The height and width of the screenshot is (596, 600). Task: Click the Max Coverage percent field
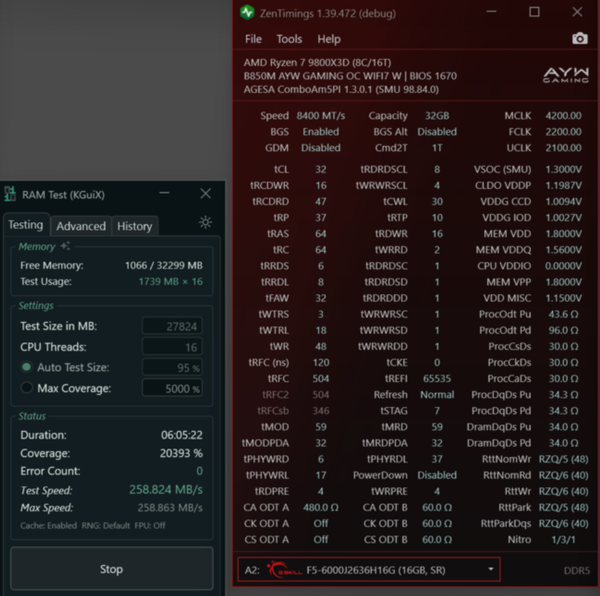pos(172,388)
